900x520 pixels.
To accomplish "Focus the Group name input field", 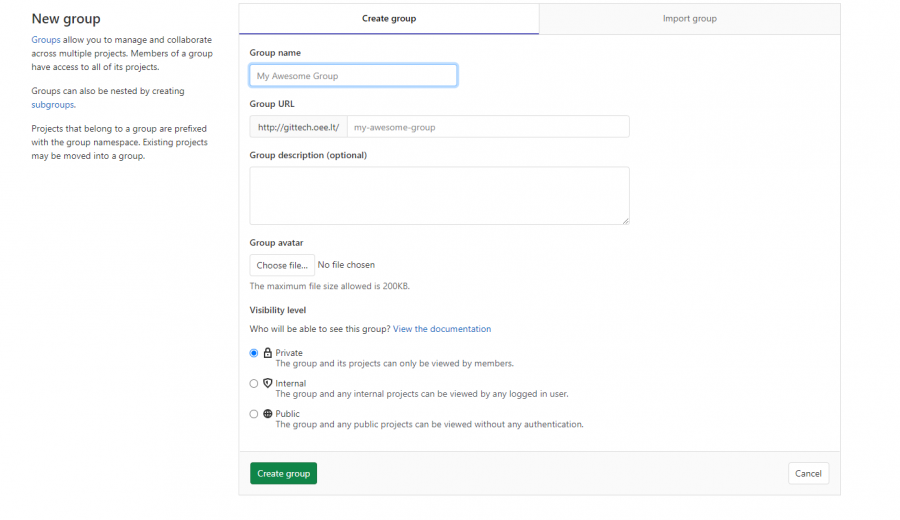I will [354, 76].
